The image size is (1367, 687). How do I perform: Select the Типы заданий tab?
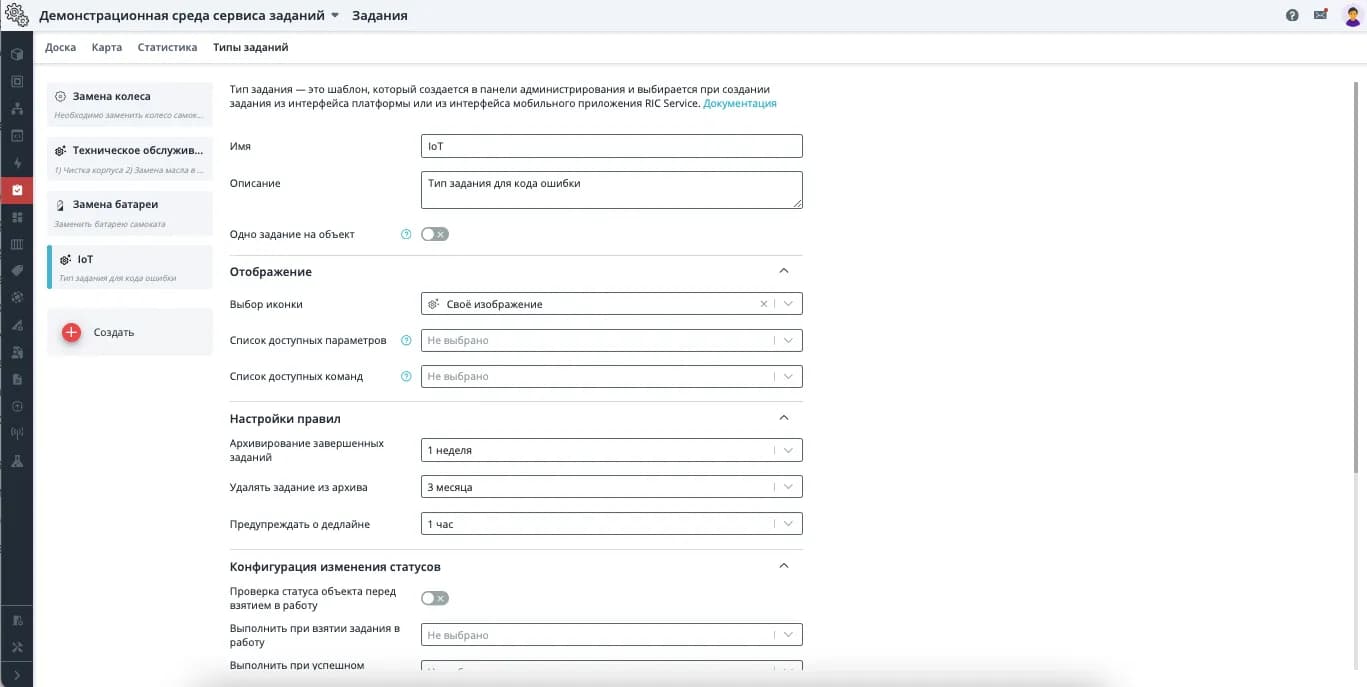[x=251, y=47]
